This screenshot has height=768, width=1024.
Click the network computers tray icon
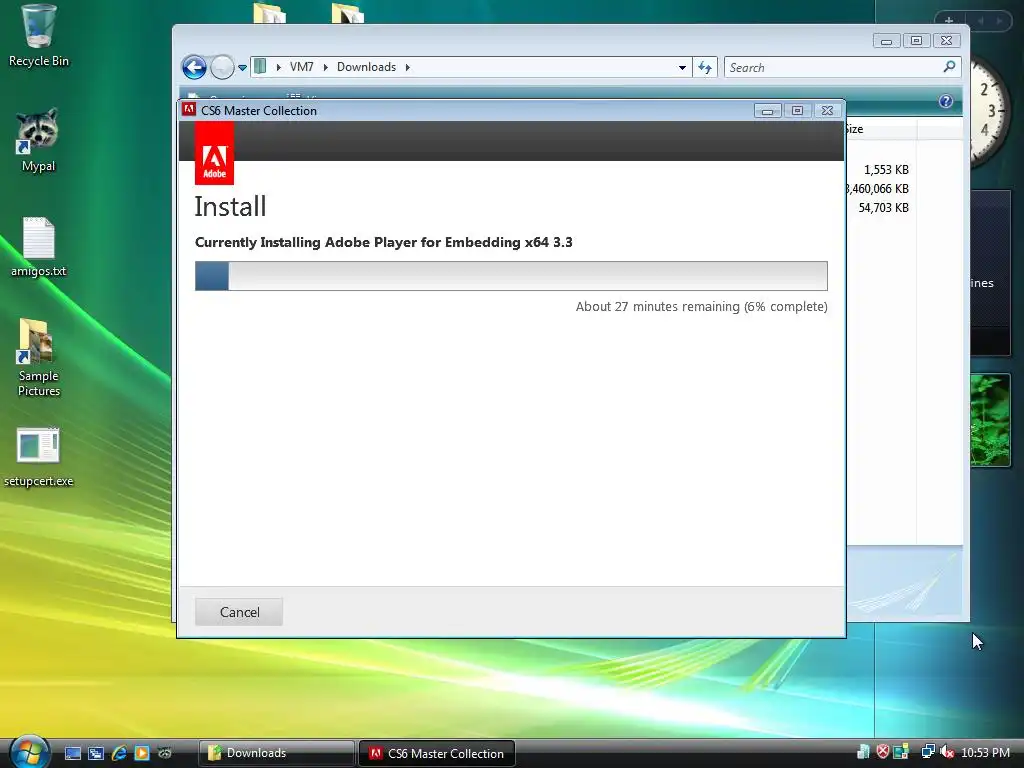click(928, 752)
